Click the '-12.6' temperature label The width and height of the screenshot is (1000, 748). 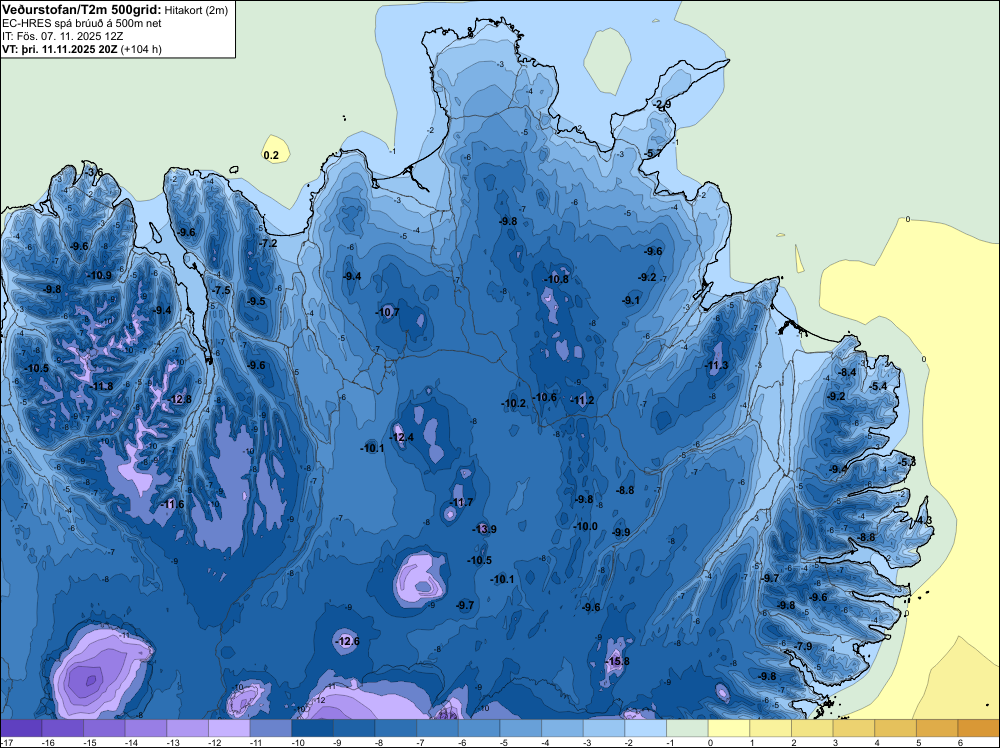click(x=347, y=641)
